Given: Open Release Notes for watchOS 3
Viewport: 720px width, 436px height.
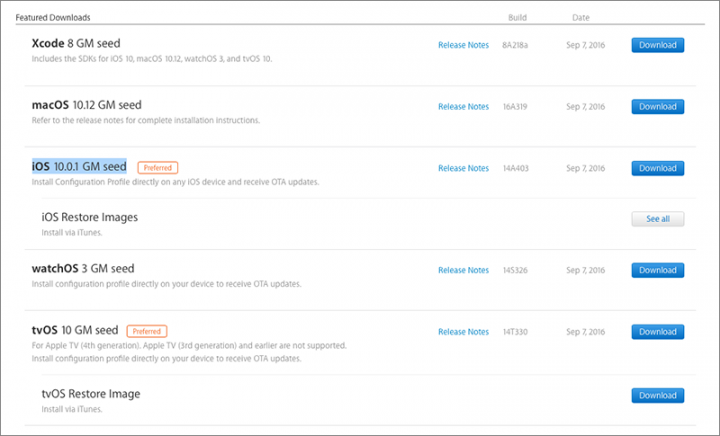Looking at the screenshot, I should pos(463,270).
